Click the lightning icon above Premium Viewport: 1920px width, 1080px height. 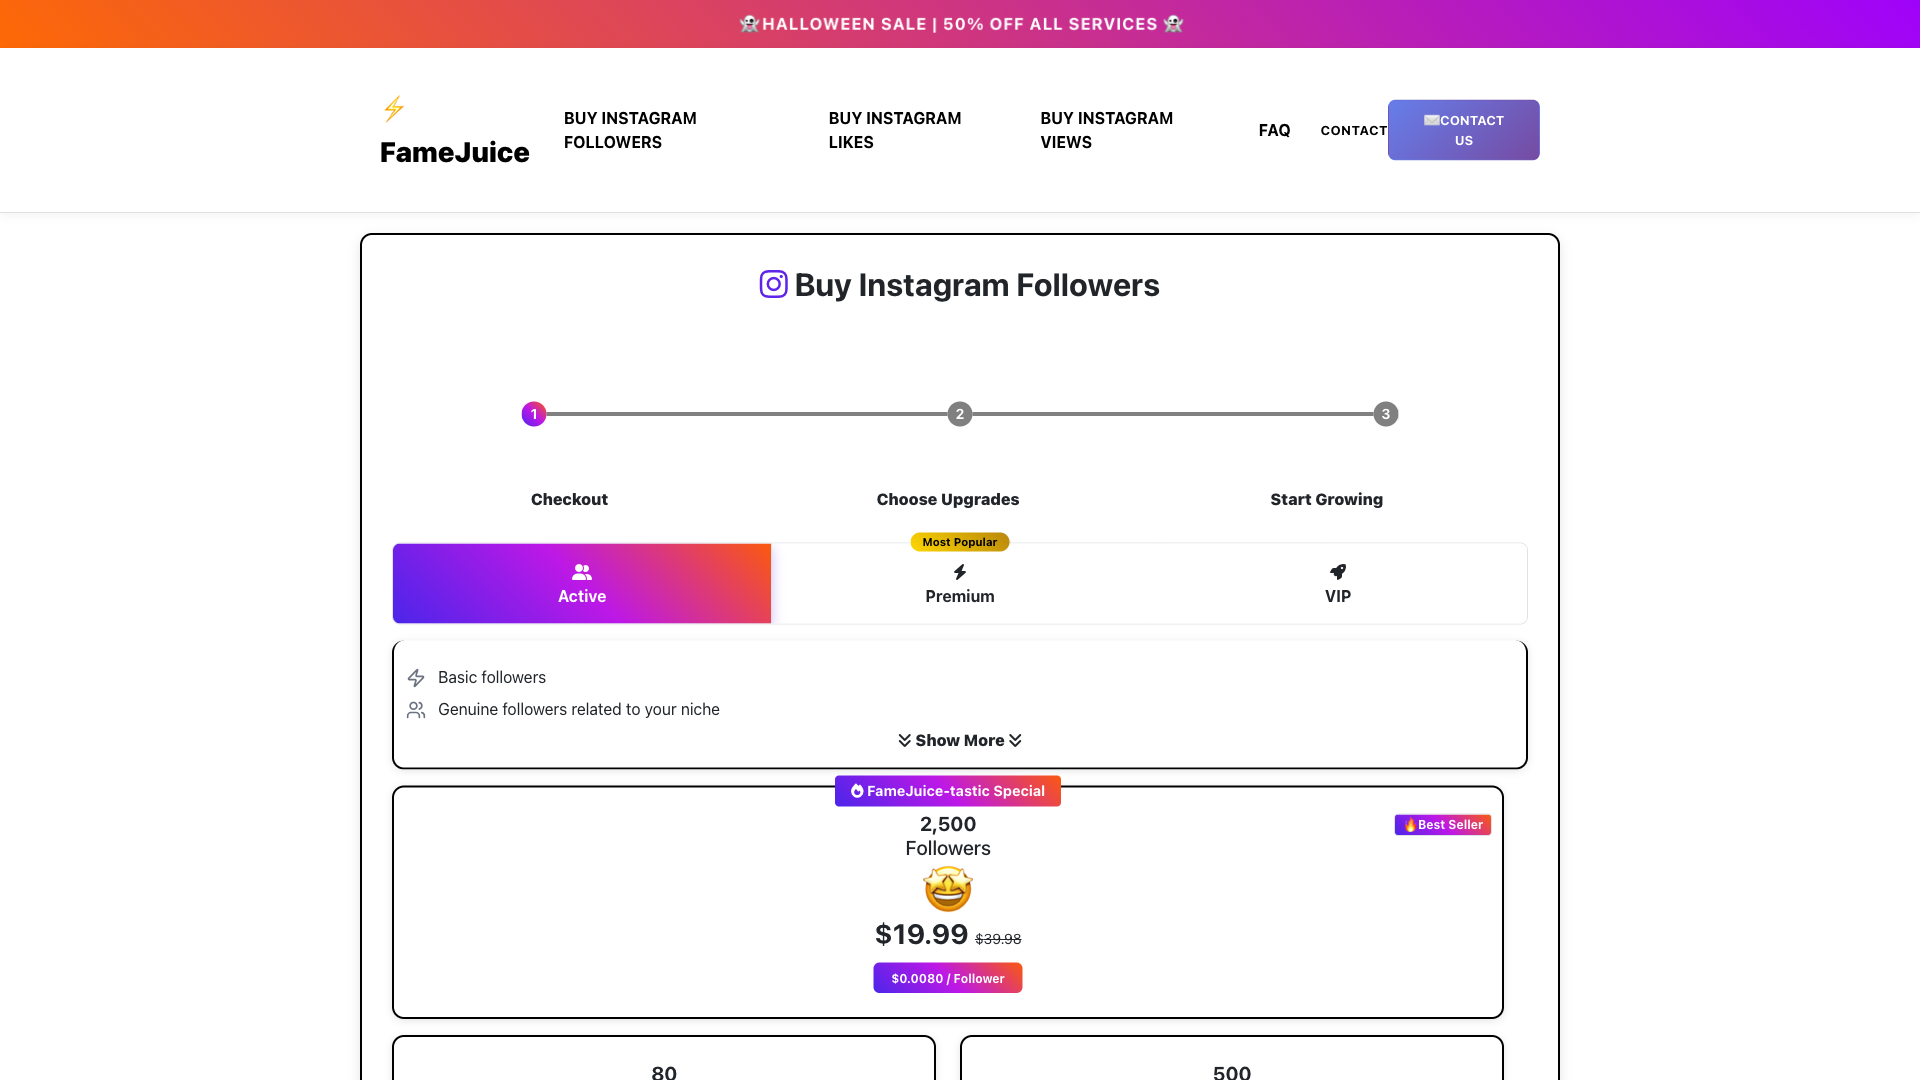pyautogui.click(x=960, y=572)
